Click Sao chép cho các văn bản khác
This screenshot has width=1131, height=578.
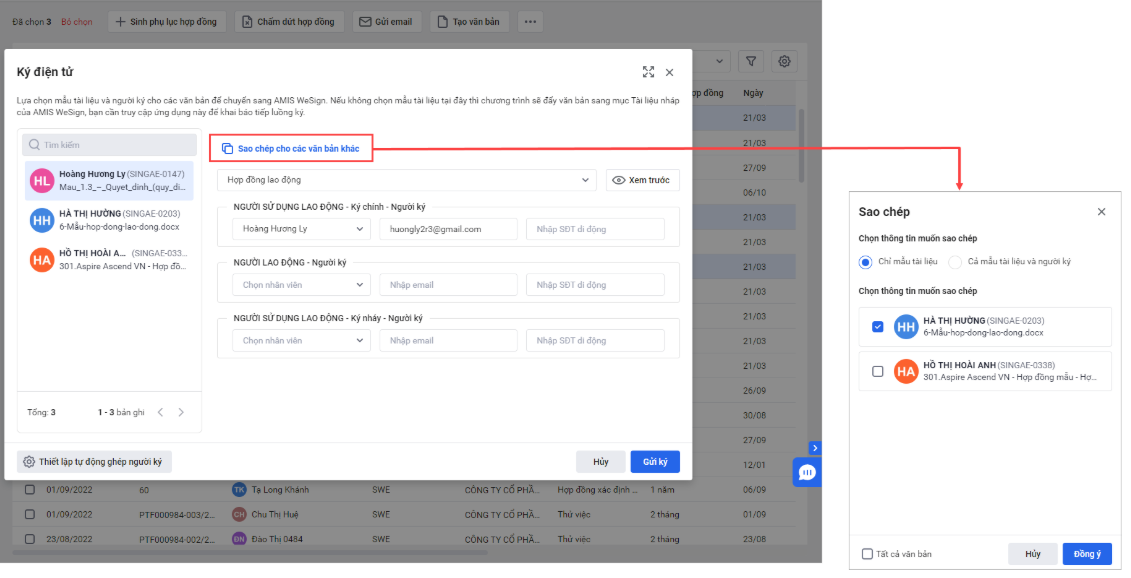coord(291,148)
